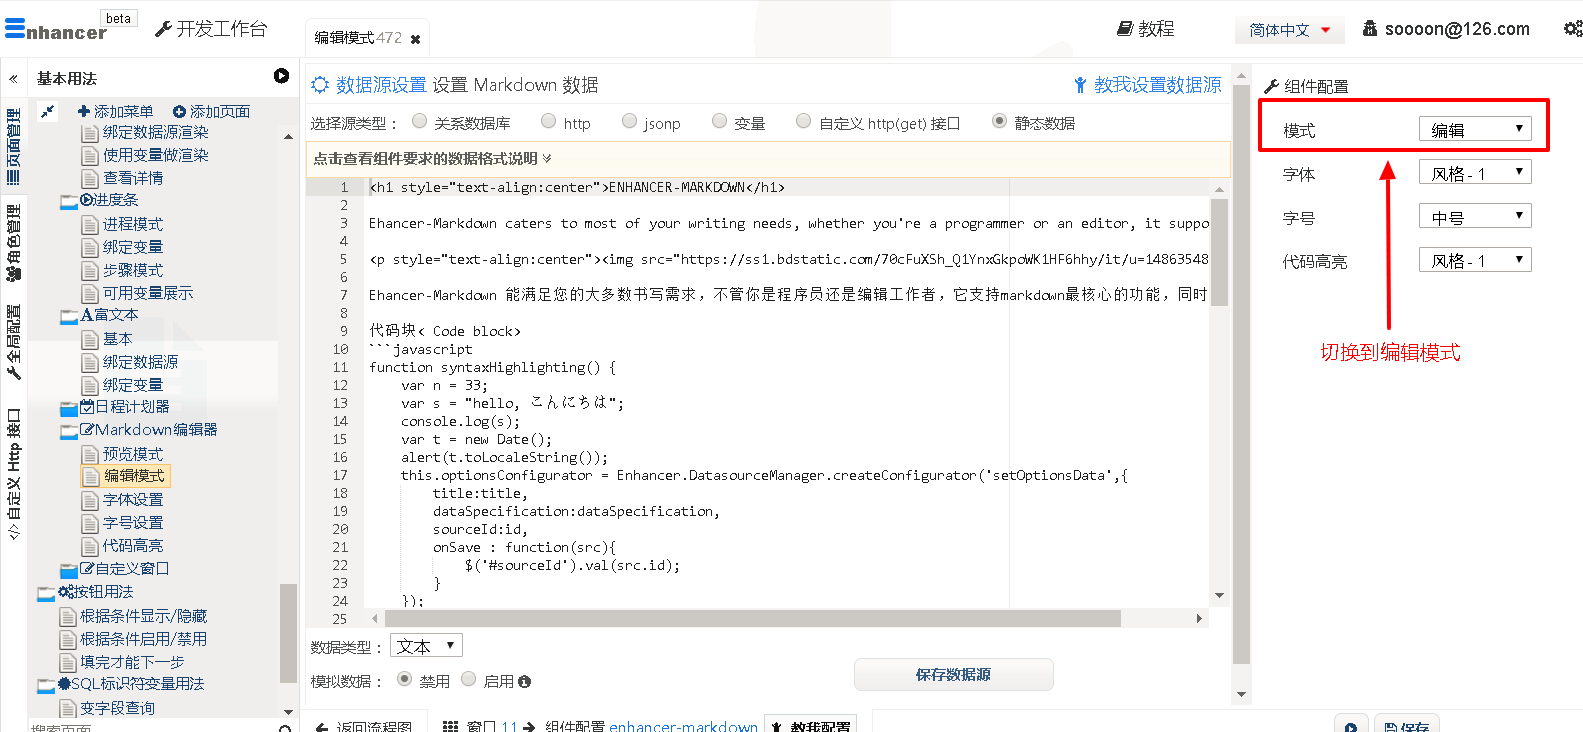The height and width of the screenshot is (732, 1583).
Task: Click the info icon next to 启用
Action: (x=525, y=682)
